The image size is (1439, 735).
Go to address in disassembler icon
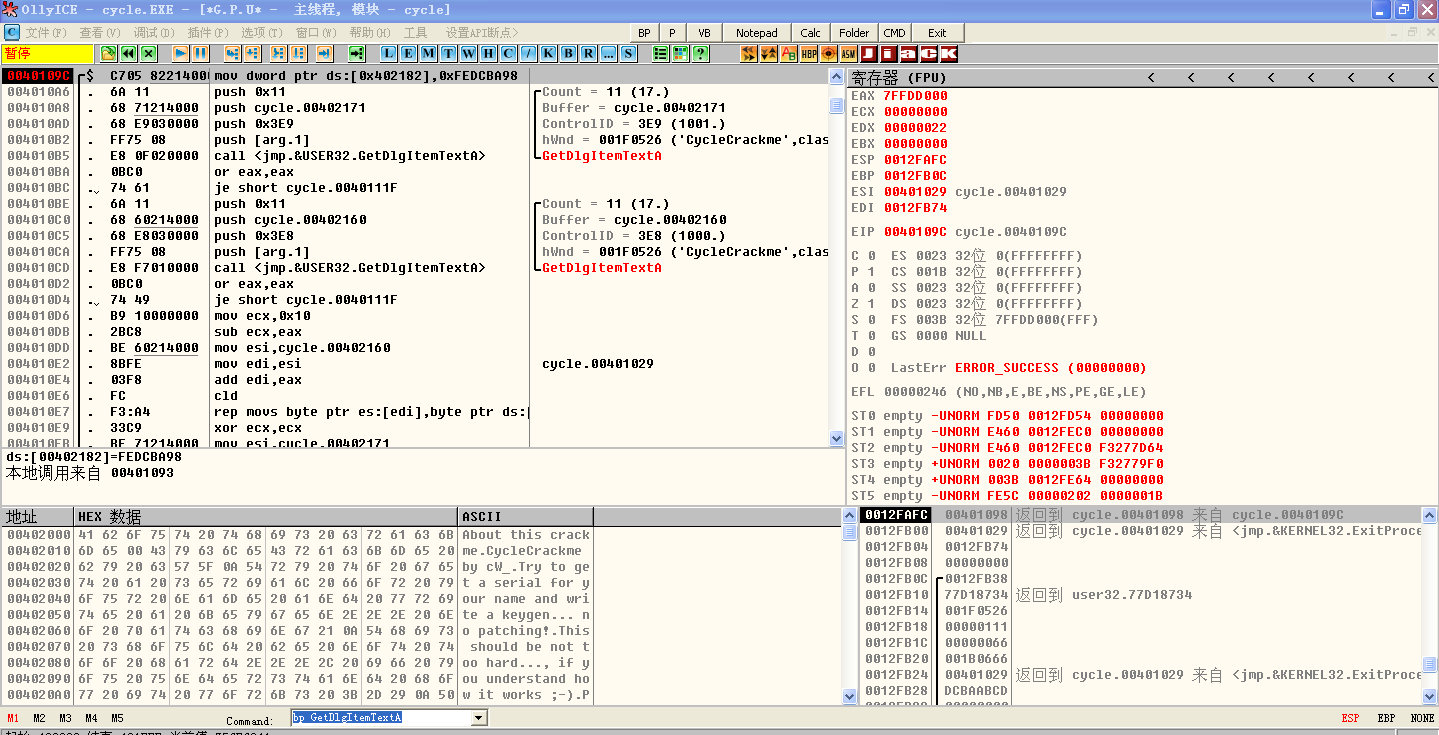pos(357,53)
